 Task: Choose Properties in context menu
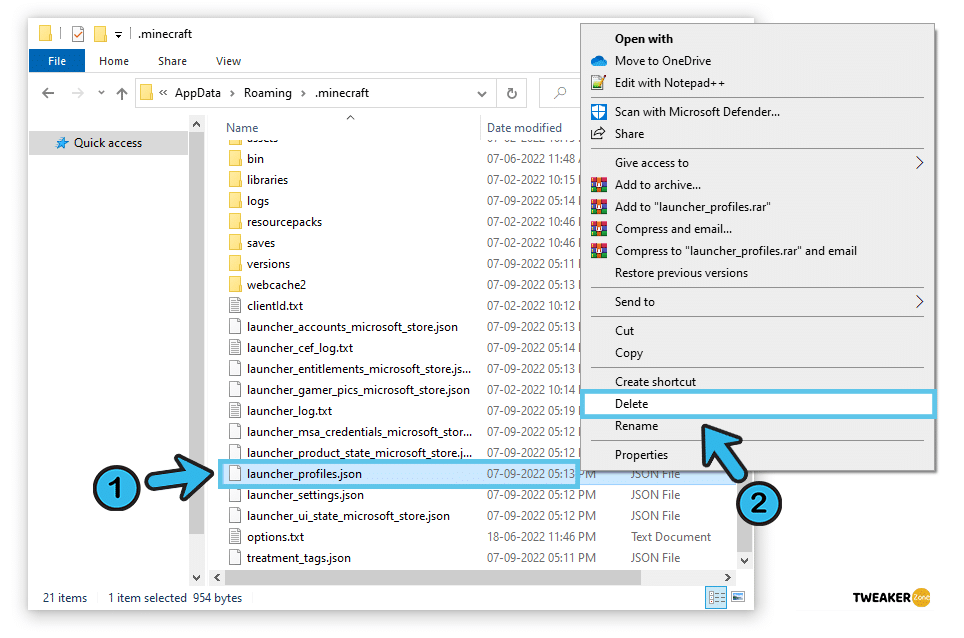(641, 455)
